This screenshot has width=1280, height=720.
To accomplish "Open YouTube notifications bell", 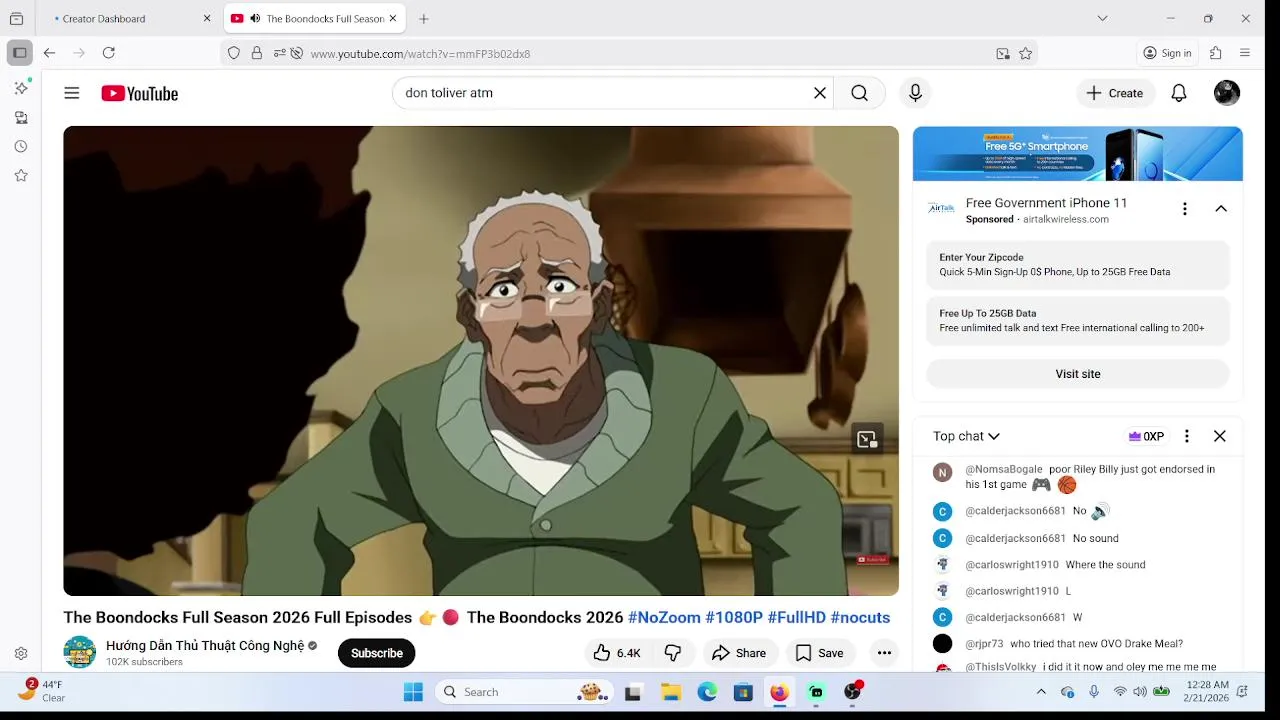I will click(1179, 93).
